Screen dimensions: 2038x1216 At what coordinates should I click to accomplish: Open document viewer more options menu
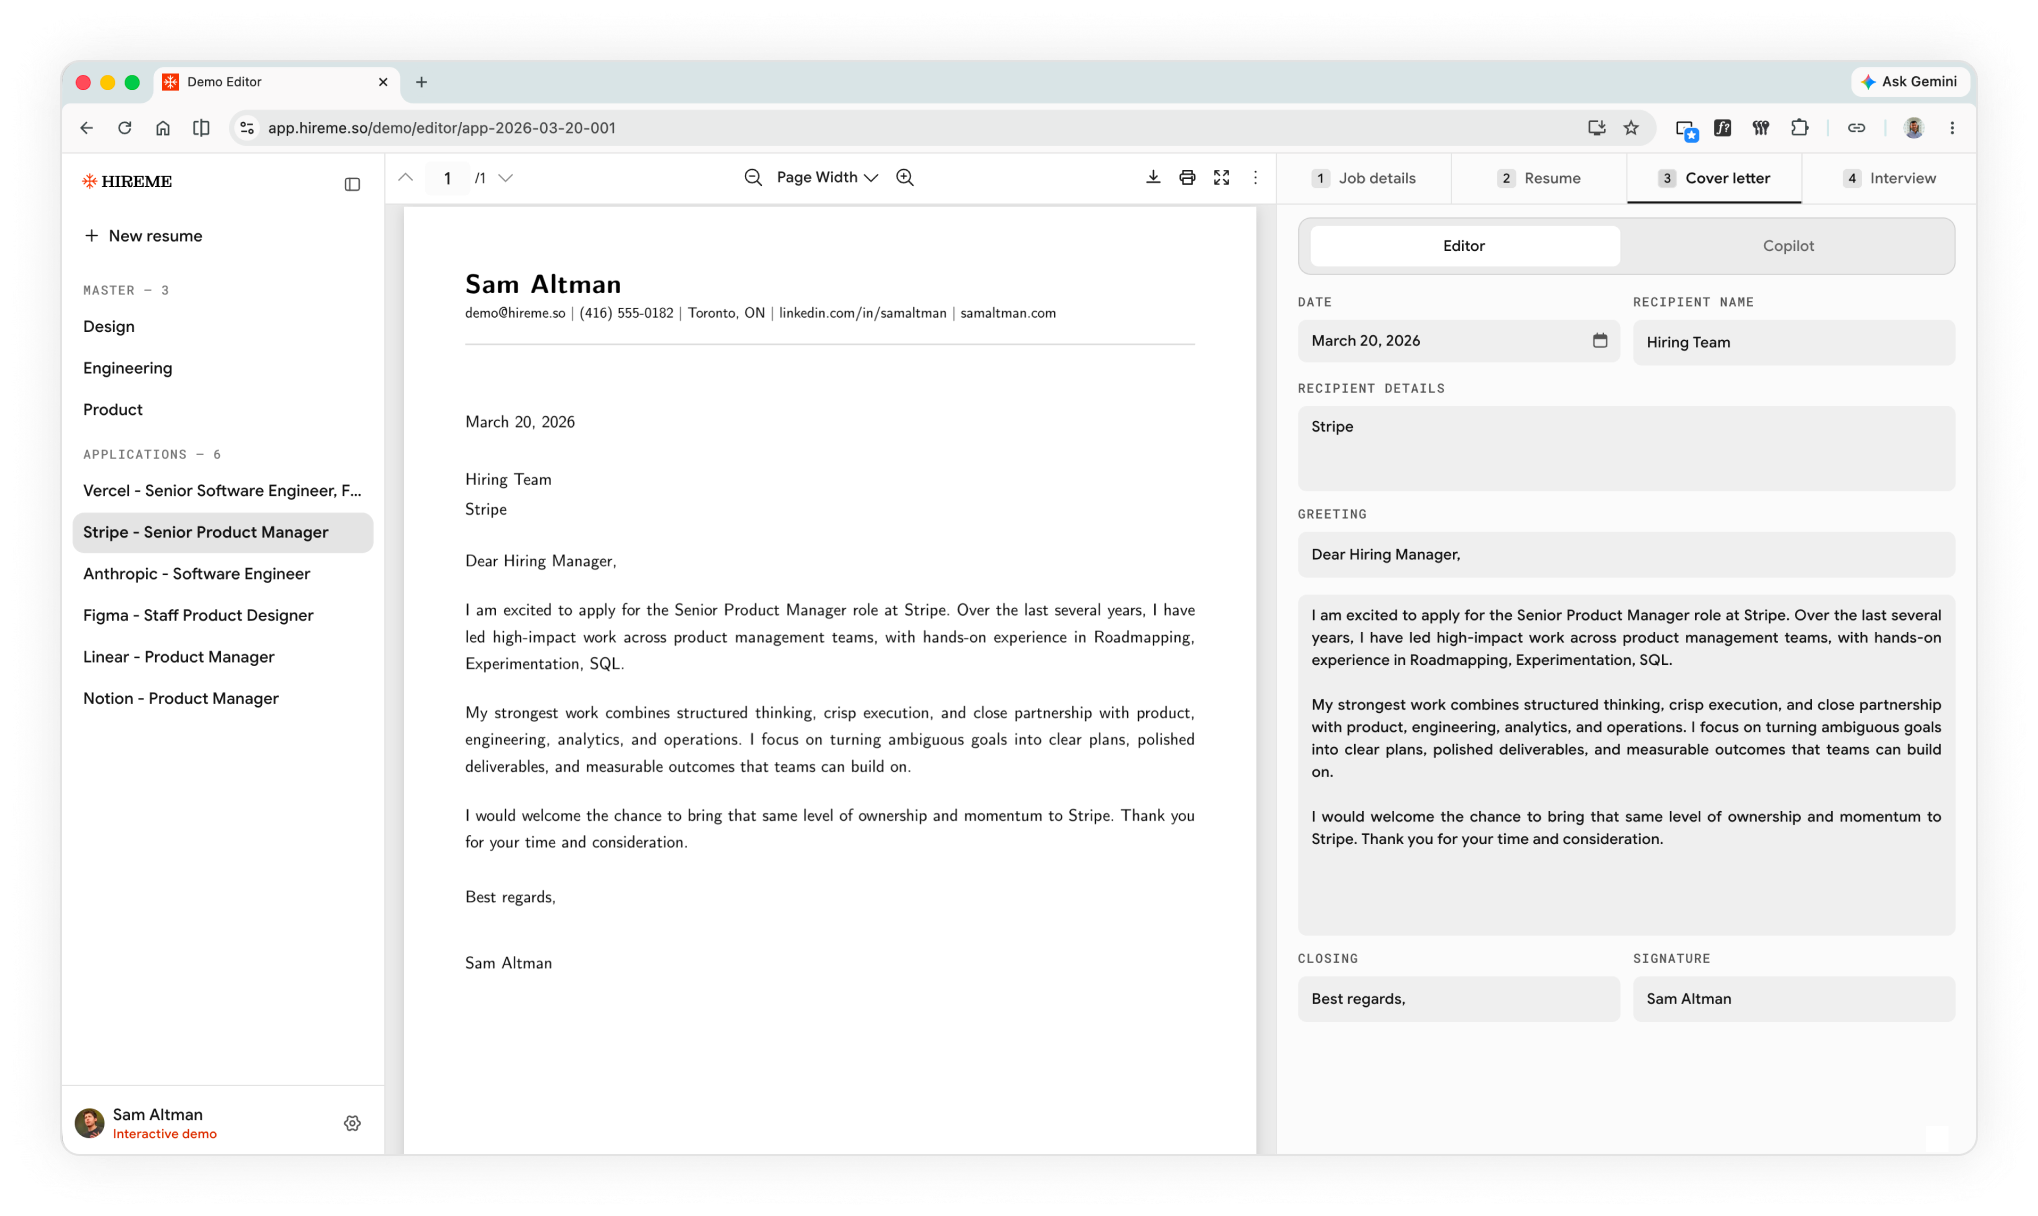coord(1256,177)
